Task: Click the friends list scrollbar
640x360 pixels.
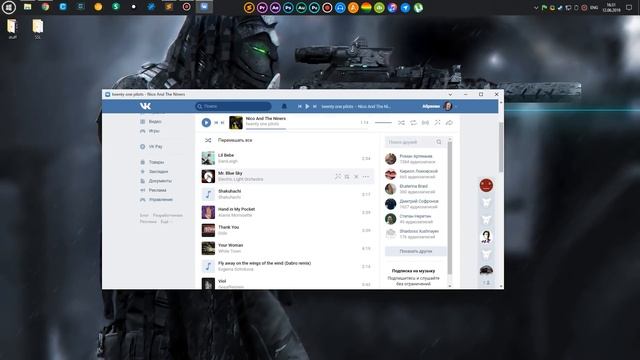Action: tap(450, 208)
